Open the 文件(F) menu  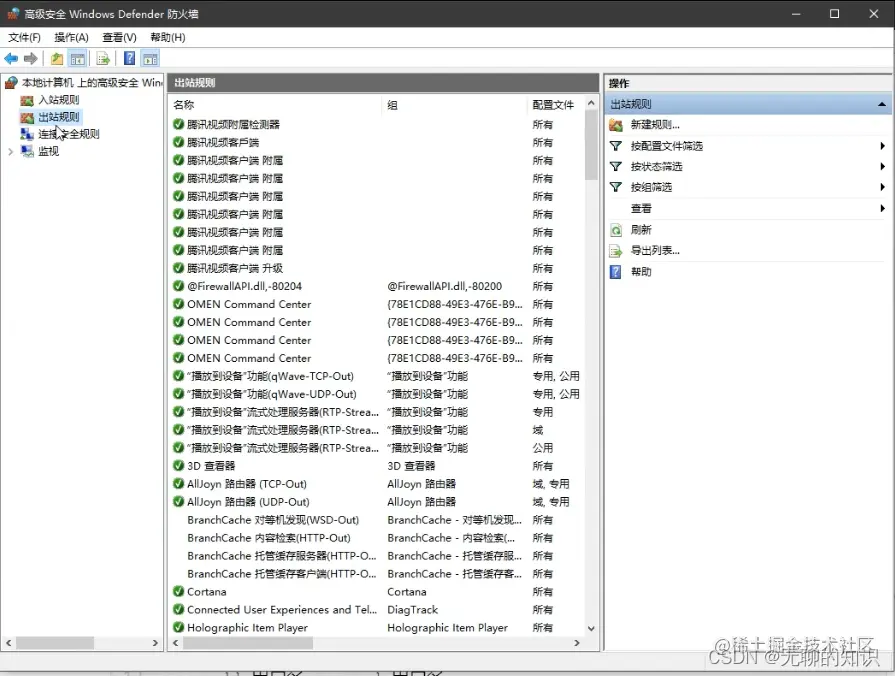24,38
